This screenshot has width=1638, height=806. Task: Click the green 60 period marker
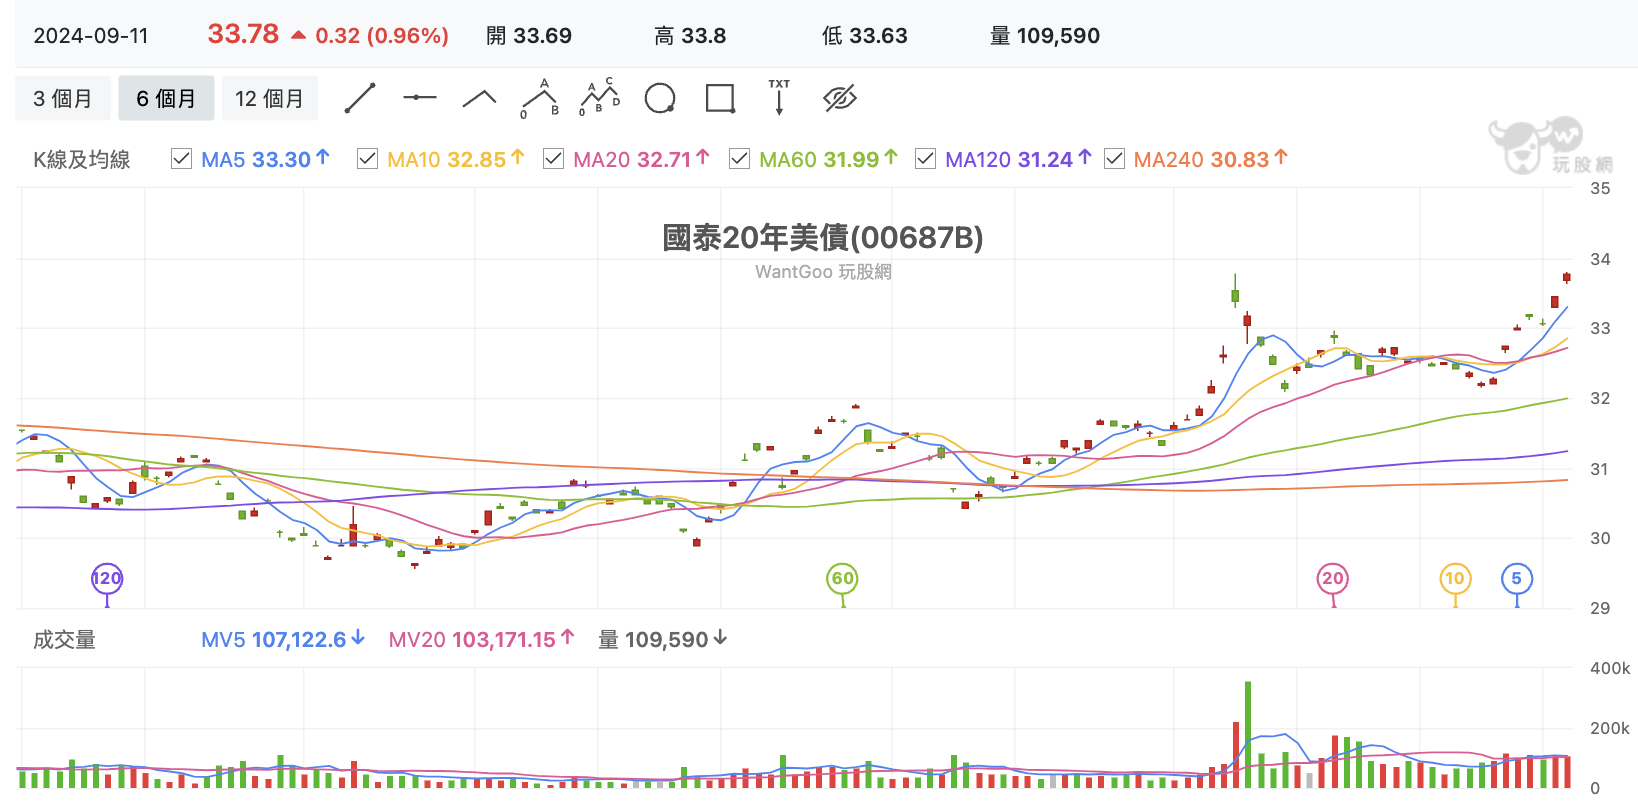[843, 578]
